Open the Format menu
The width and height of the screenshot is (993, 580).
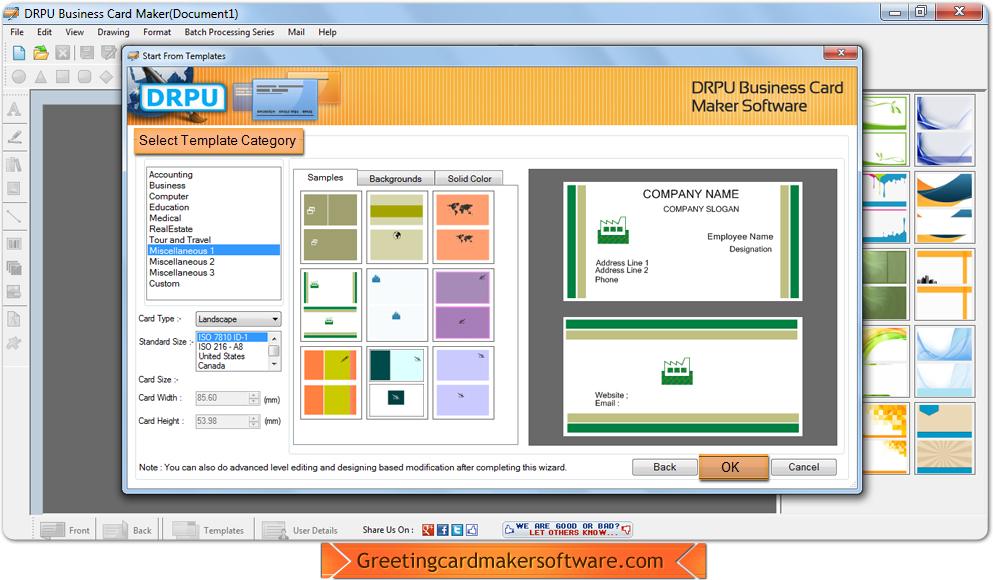(x=157, y=32)
